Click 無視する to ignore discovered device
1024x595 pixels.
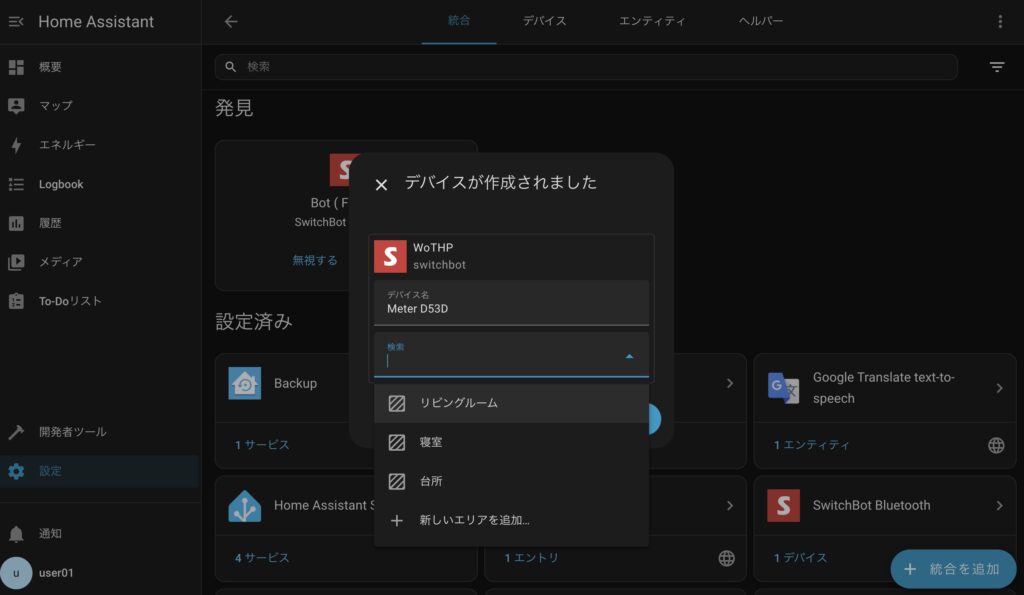[315, 260]
